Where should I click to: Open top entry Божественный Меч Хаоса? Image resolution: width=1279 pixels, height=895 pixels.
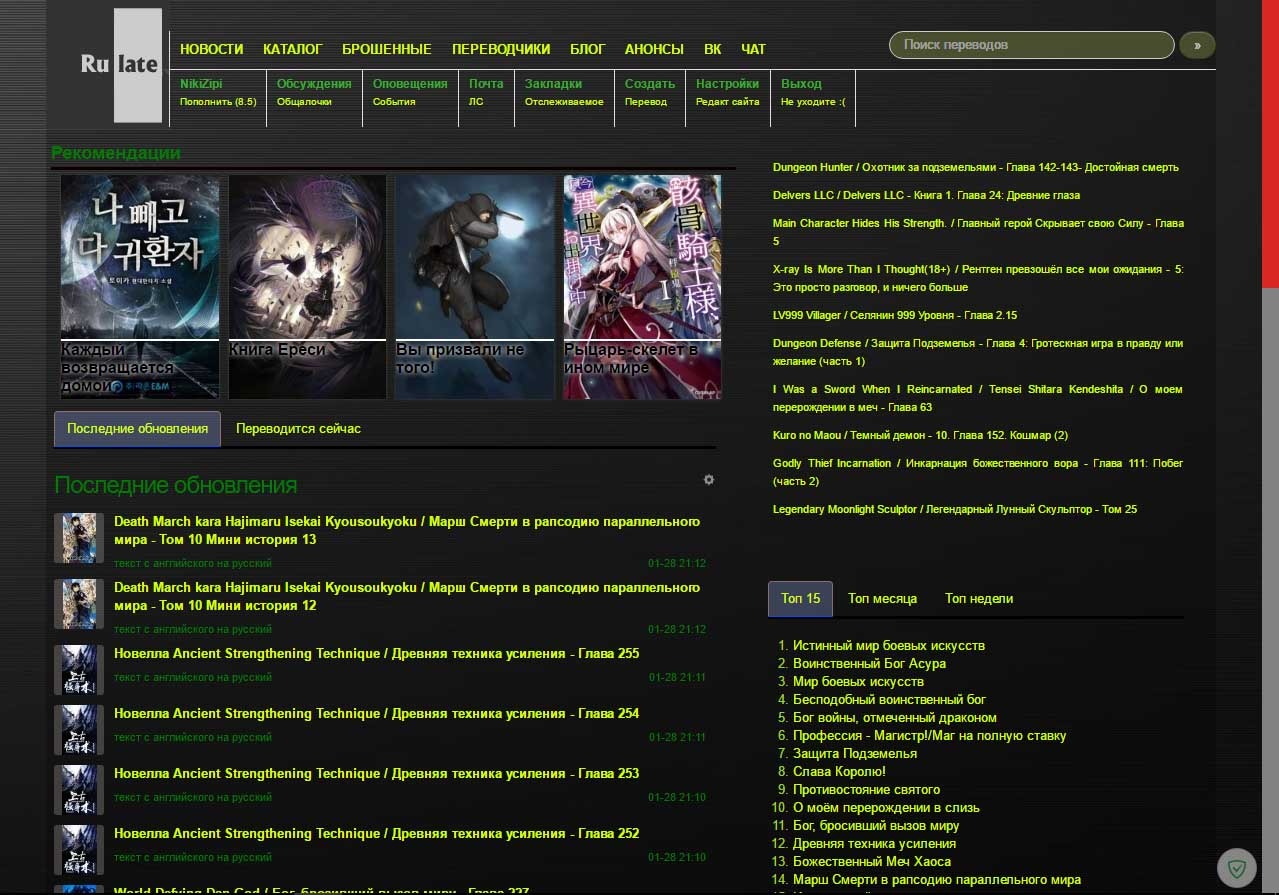click(x=872, y=861)
